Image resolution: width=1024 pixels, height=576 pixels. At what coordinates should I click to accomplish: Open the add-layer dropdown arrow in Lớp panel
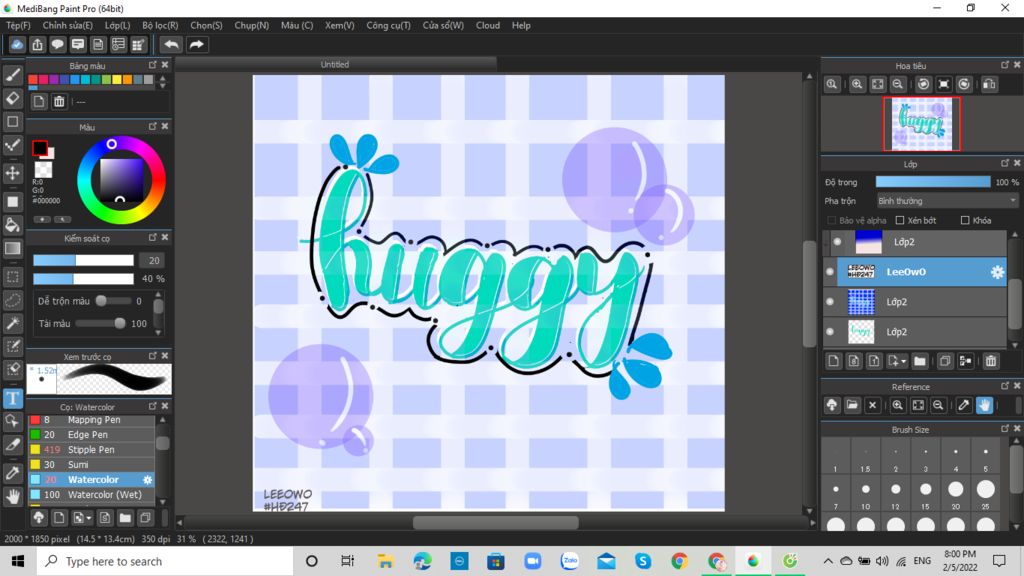904,361
